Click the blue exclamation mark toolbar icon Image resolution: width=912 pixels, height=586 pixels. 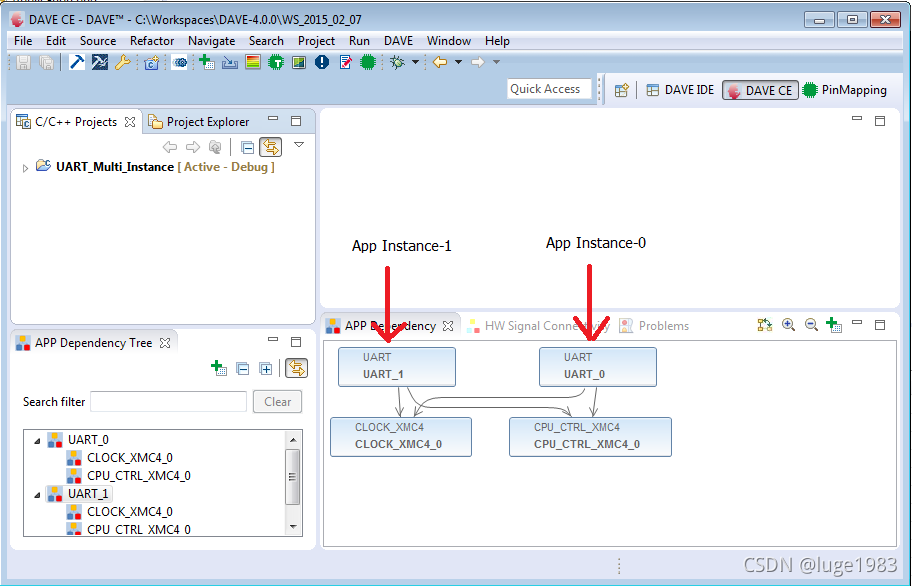tap(322, 62)
